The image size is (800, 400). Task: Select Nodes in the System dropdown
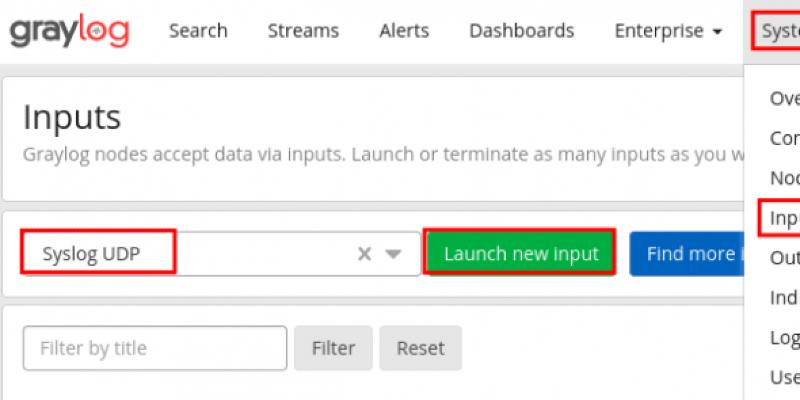(x=784, y=178)
